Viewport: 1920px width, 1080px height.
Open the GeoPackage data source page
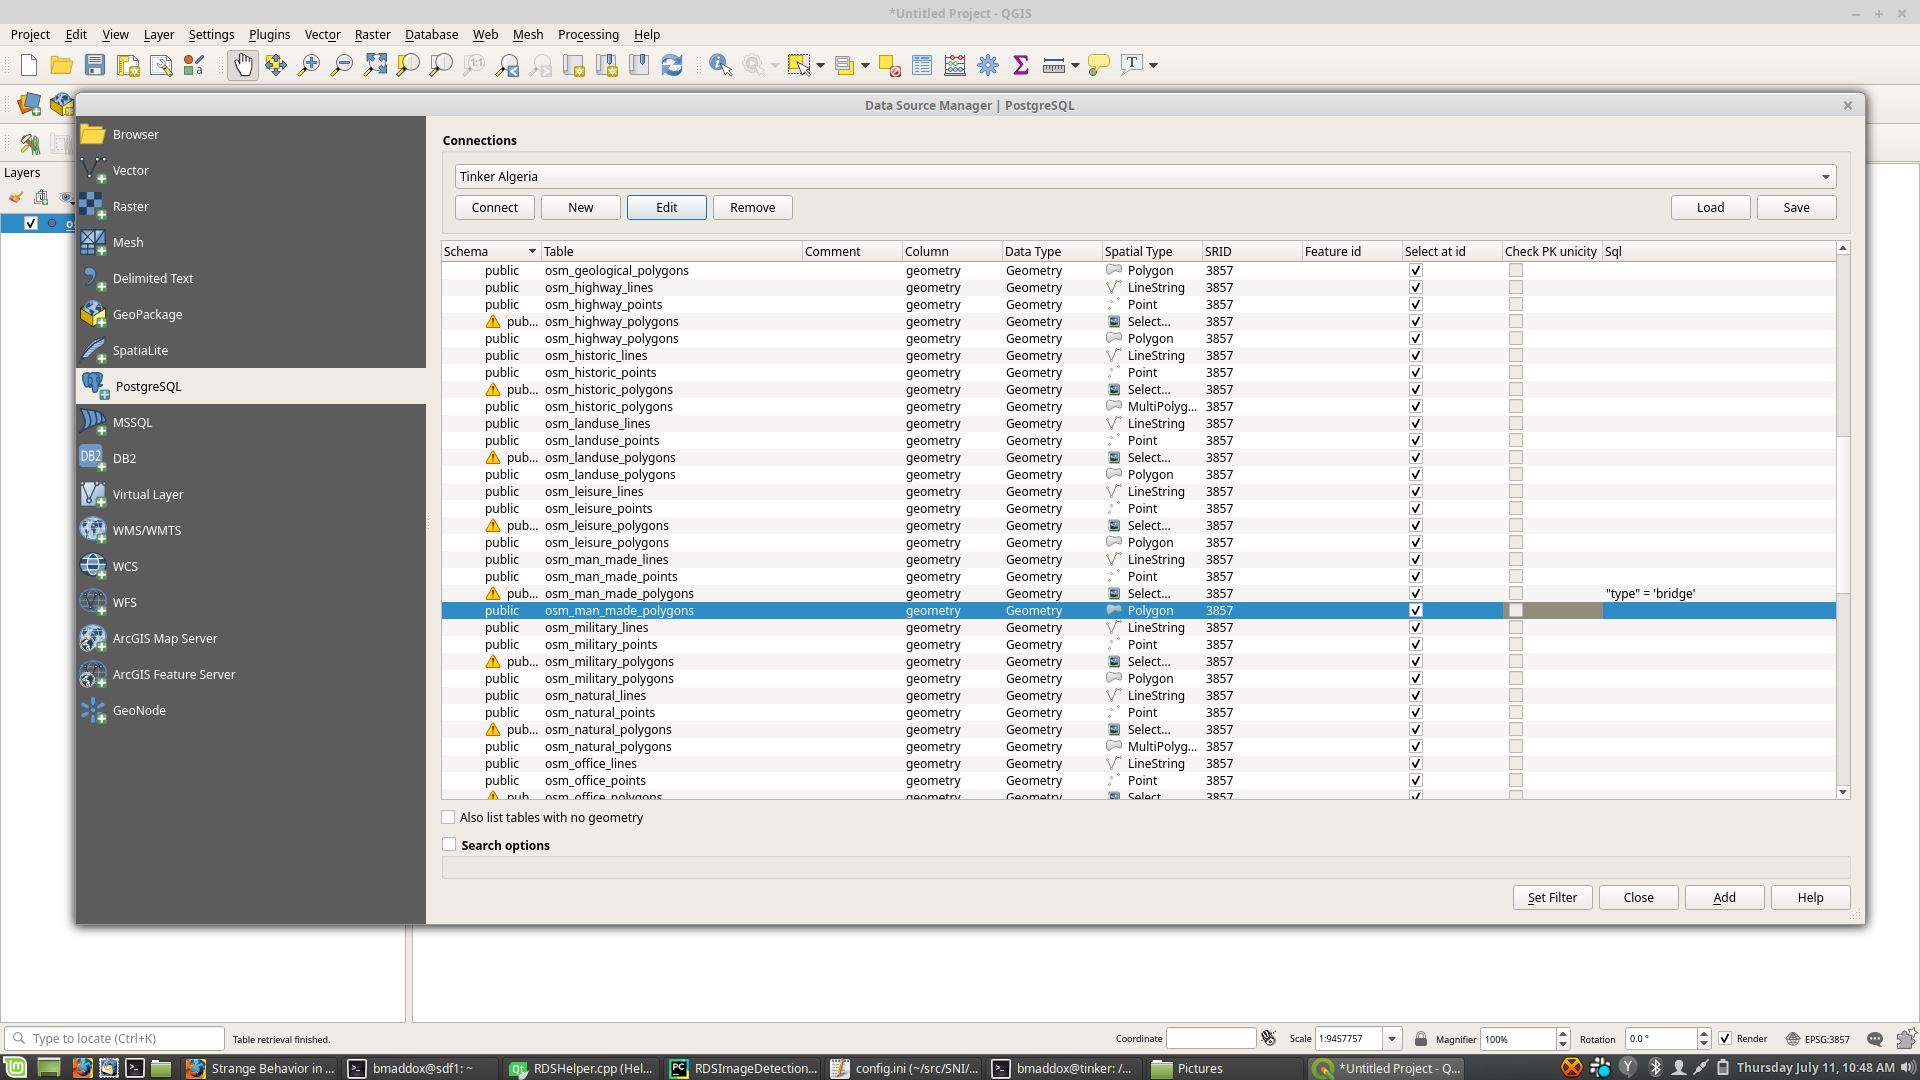[x=147, y=314]
